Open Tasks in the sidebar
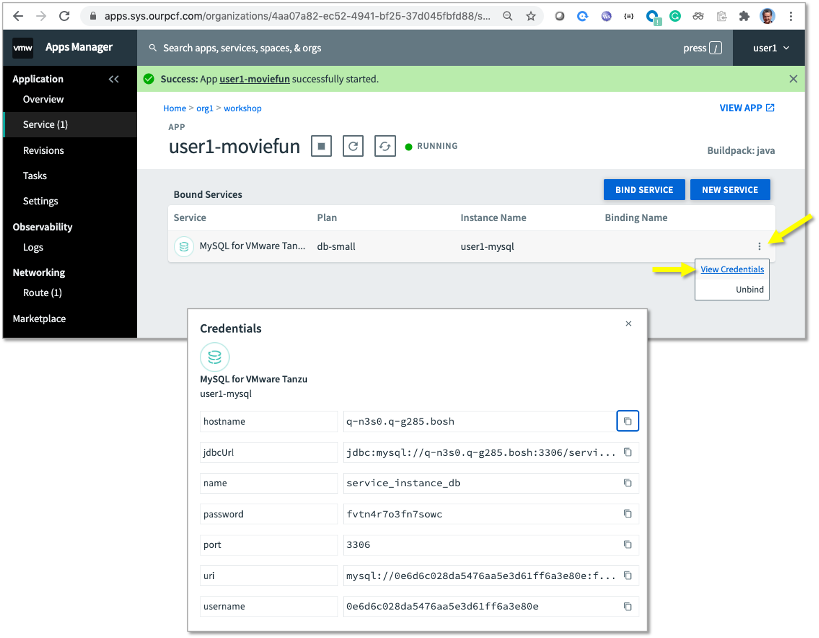The width and height of the screenshot is (819, 638). (x=34, y=176)
